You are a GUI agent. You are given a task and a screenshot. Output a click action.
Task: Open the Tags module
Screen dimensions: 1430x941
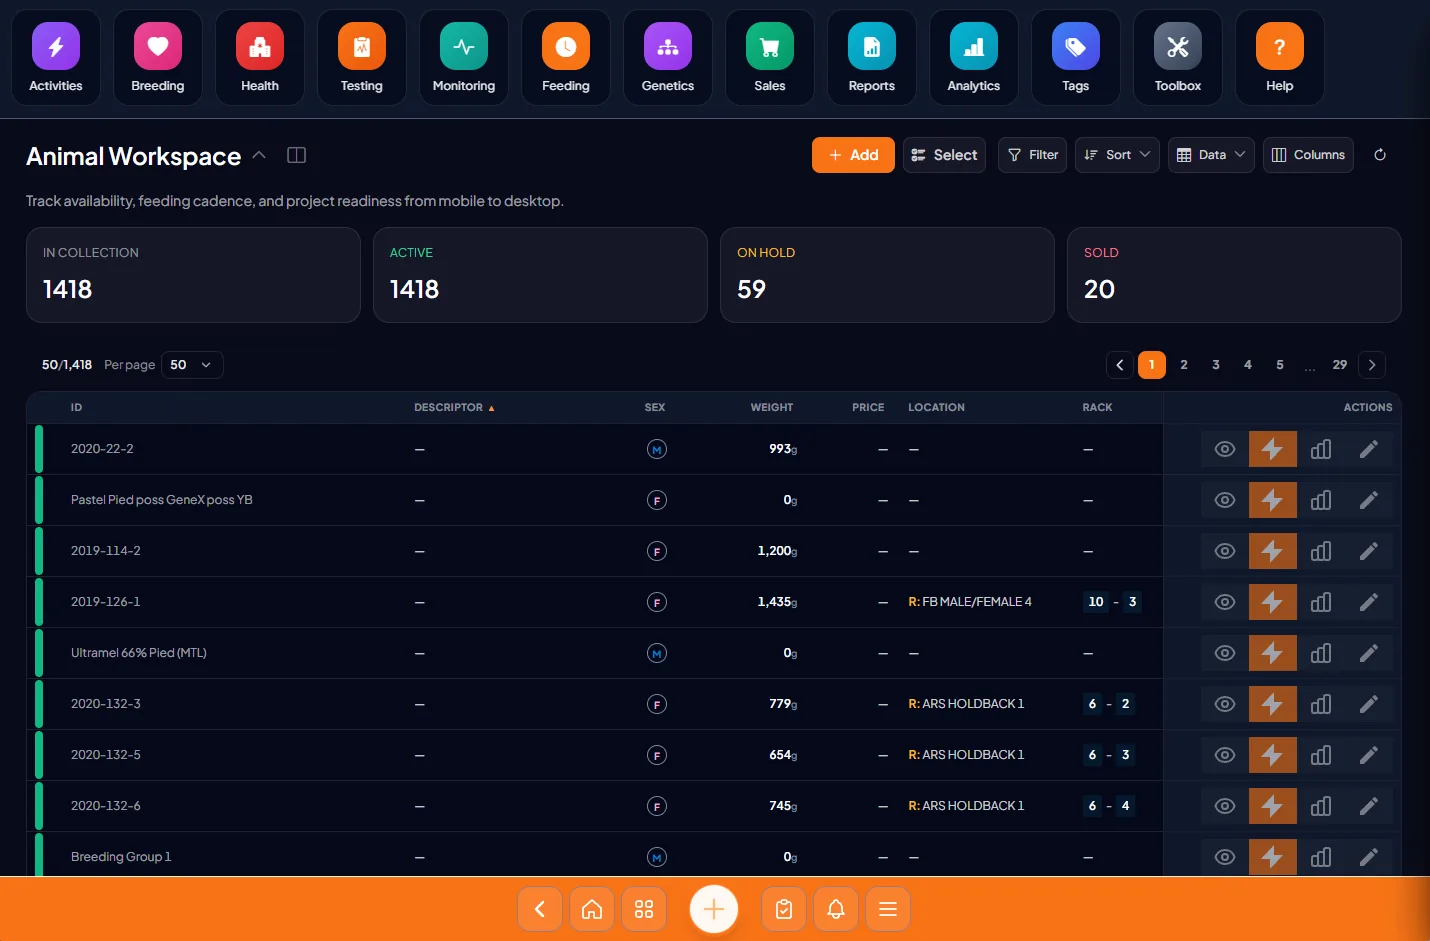pos(1076,58)
